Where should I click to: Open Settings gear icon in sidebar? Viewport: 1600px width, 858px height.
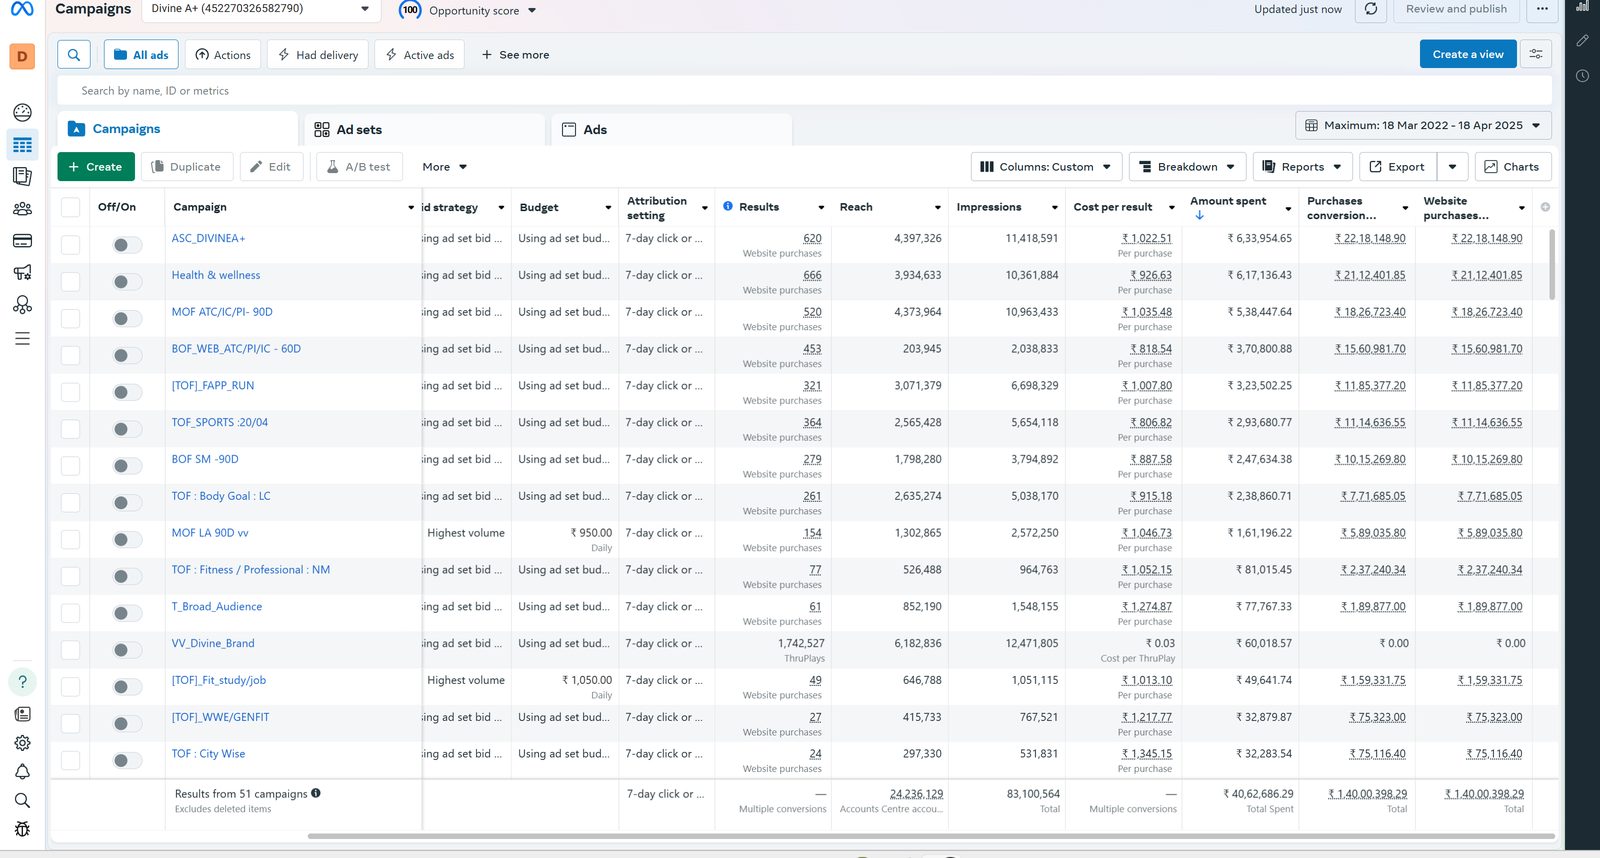tap(22, 743)
